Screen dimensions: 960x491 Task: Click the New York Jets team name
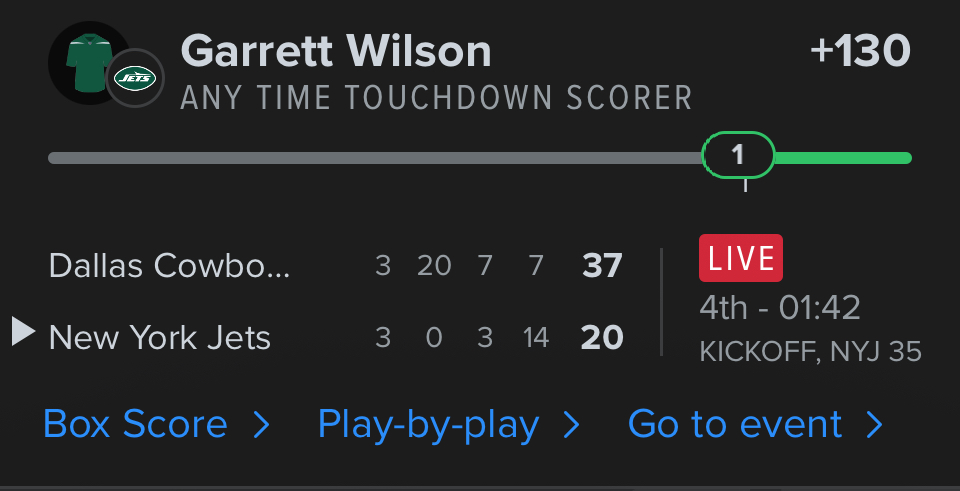click(160, 338)
